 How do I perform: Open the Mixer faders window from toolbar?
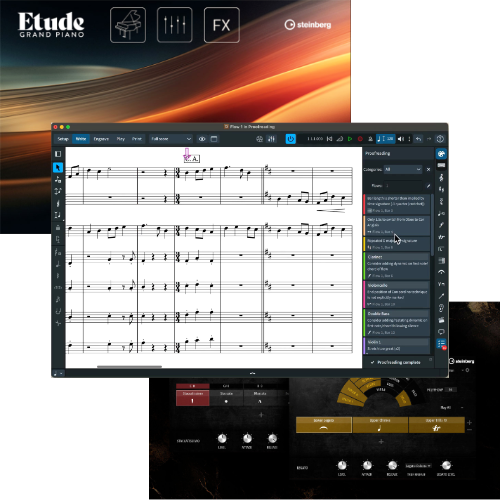coord(272,139)
